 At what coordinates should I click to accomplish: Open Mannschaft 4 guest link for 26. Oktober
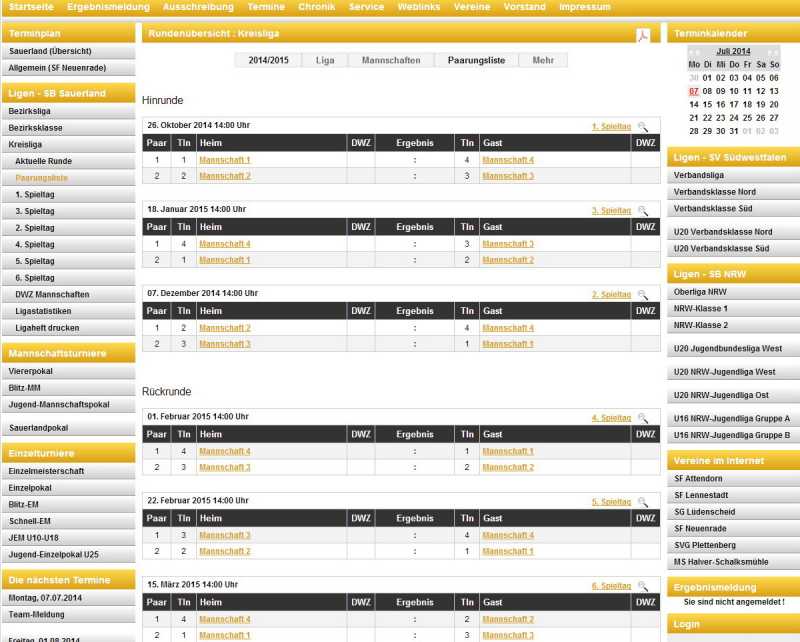[507, 160]
